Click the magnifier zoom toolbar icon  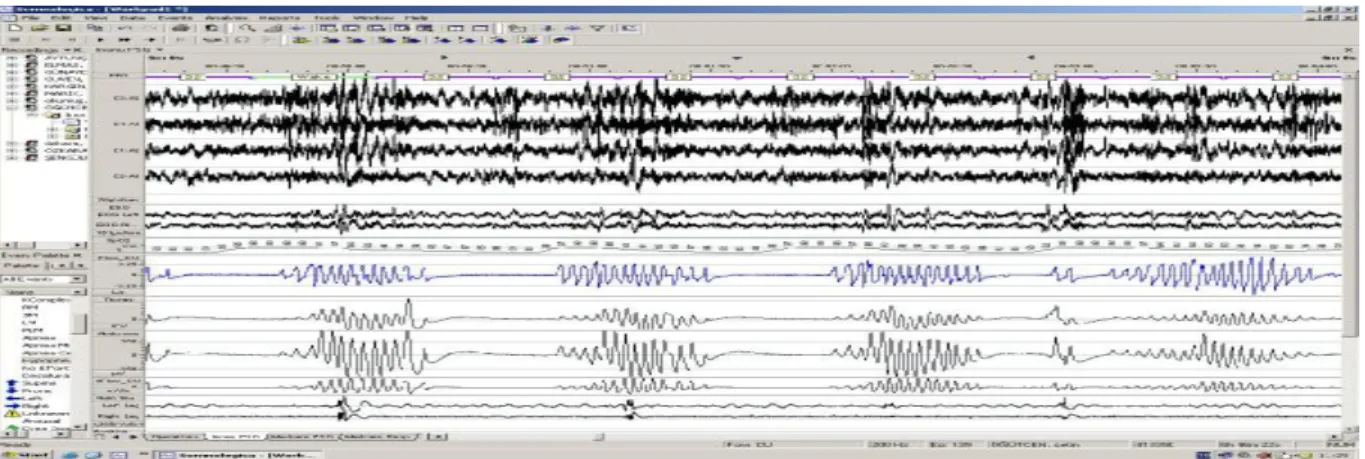click(x=247, y=28)
